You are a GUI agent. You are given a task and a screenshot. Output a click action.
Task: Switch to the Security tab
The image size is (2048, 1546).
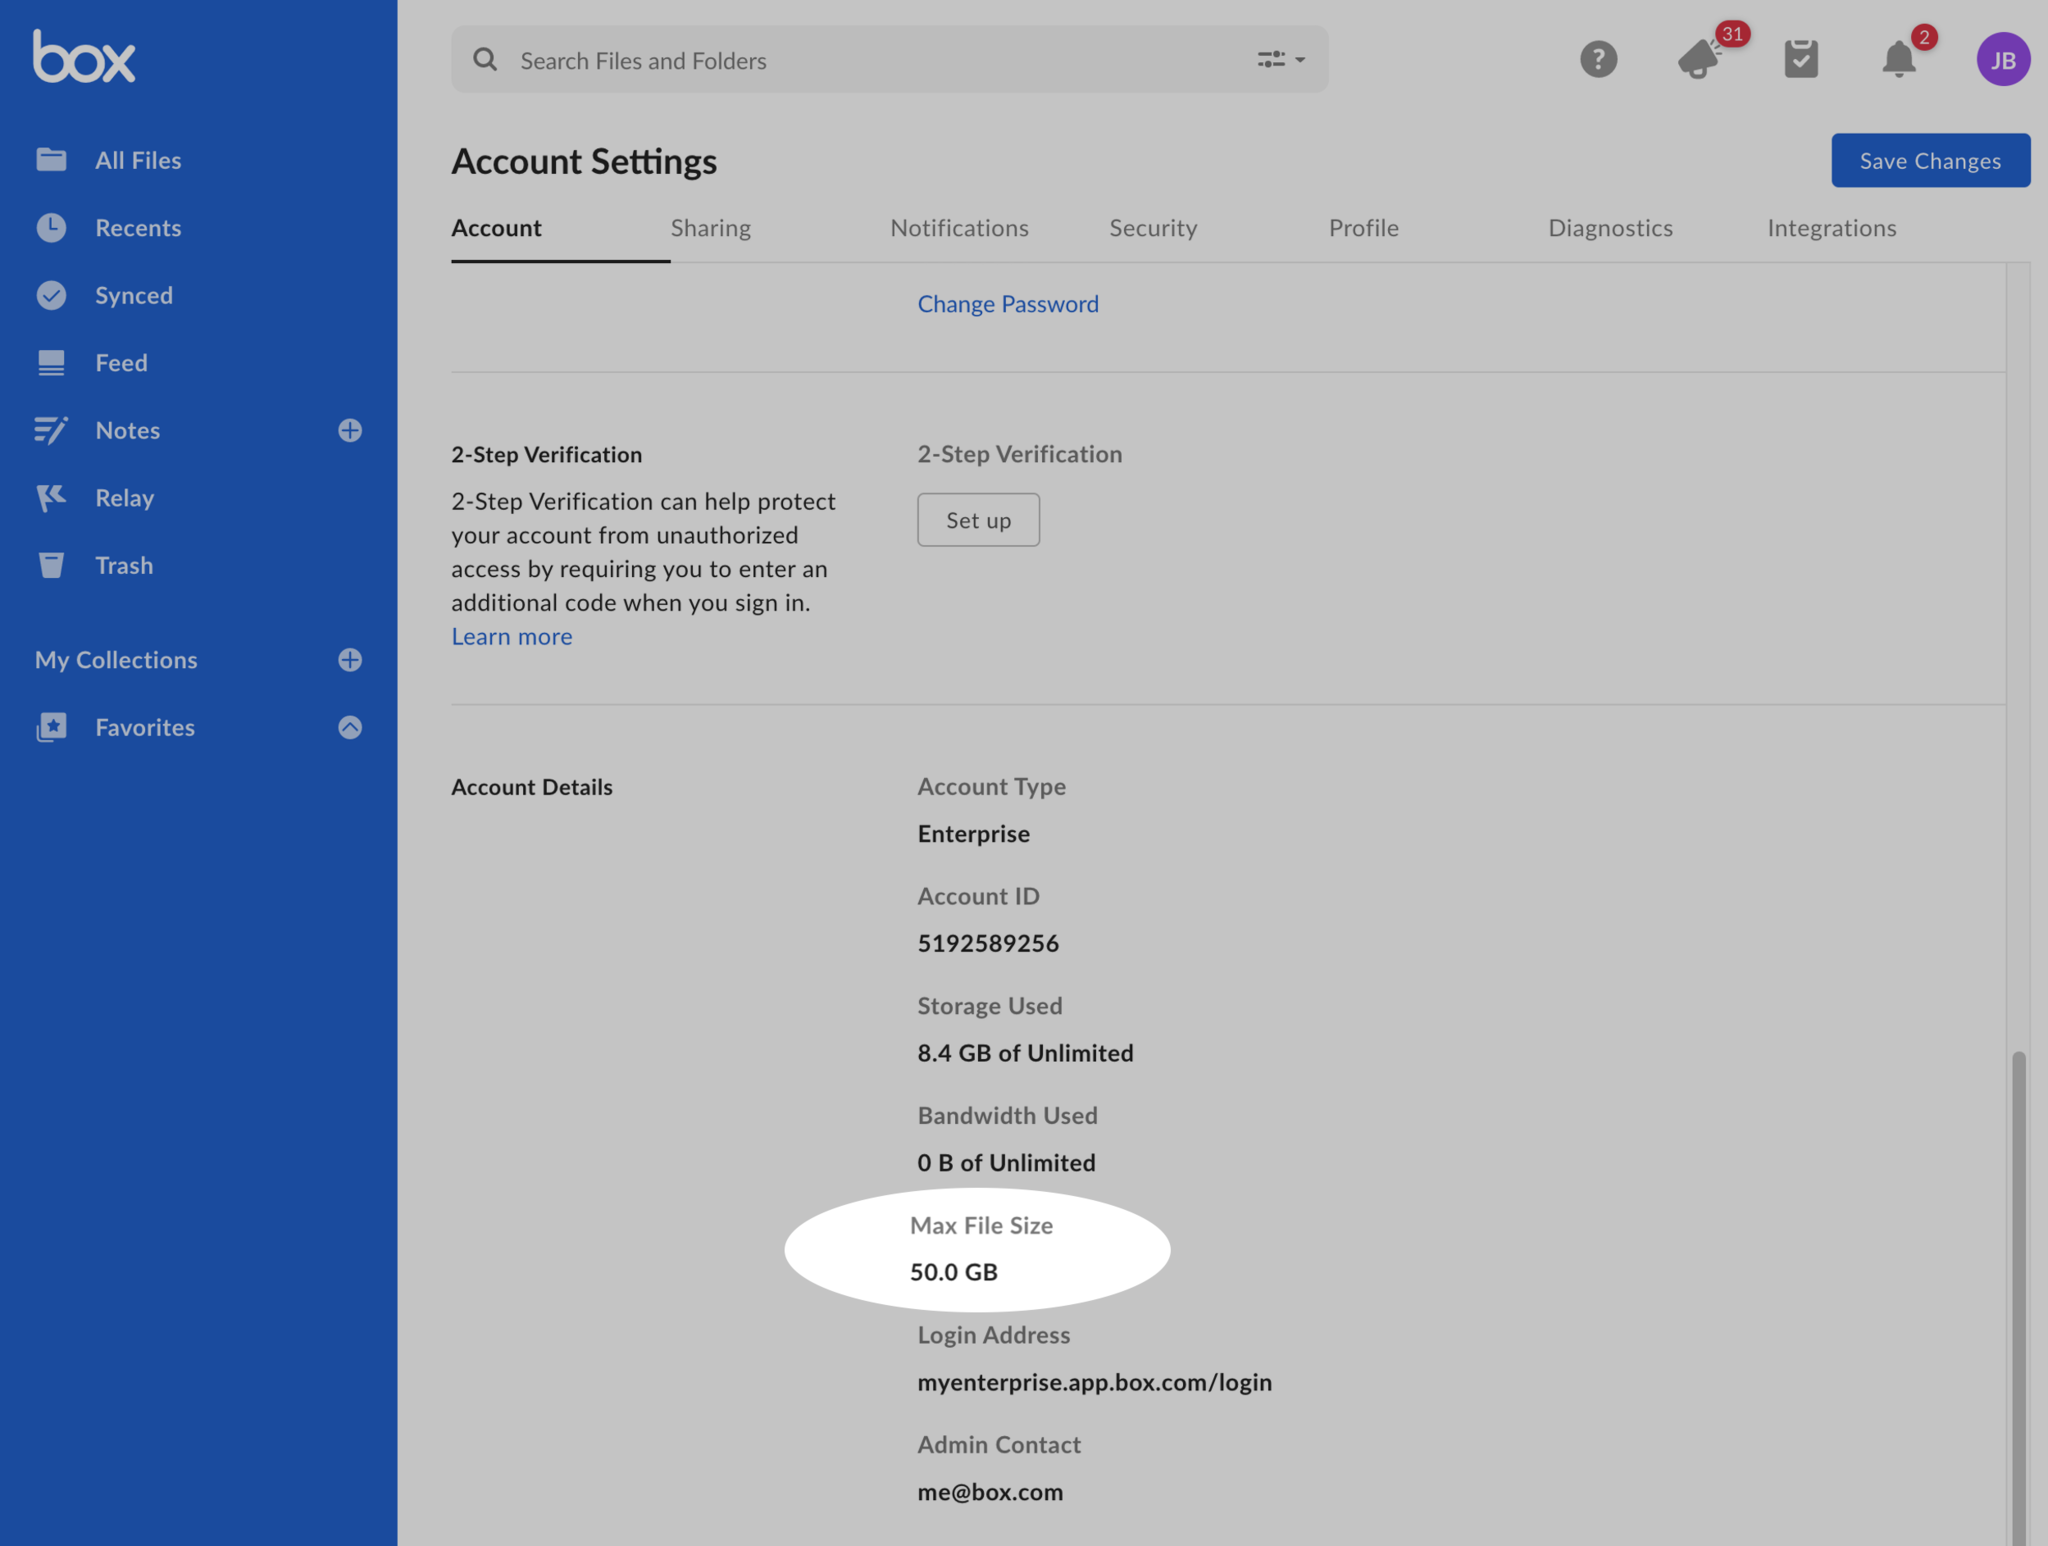click(1152, 228)
